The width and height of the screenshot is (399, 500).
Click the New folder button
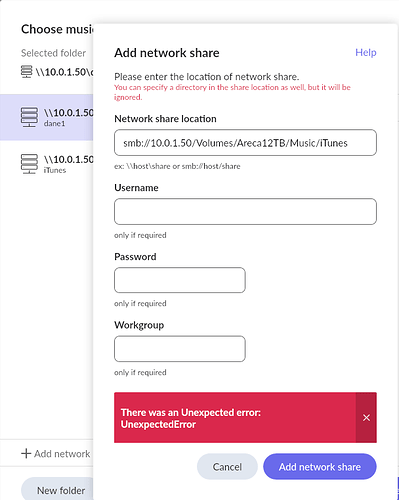point(57,490)
